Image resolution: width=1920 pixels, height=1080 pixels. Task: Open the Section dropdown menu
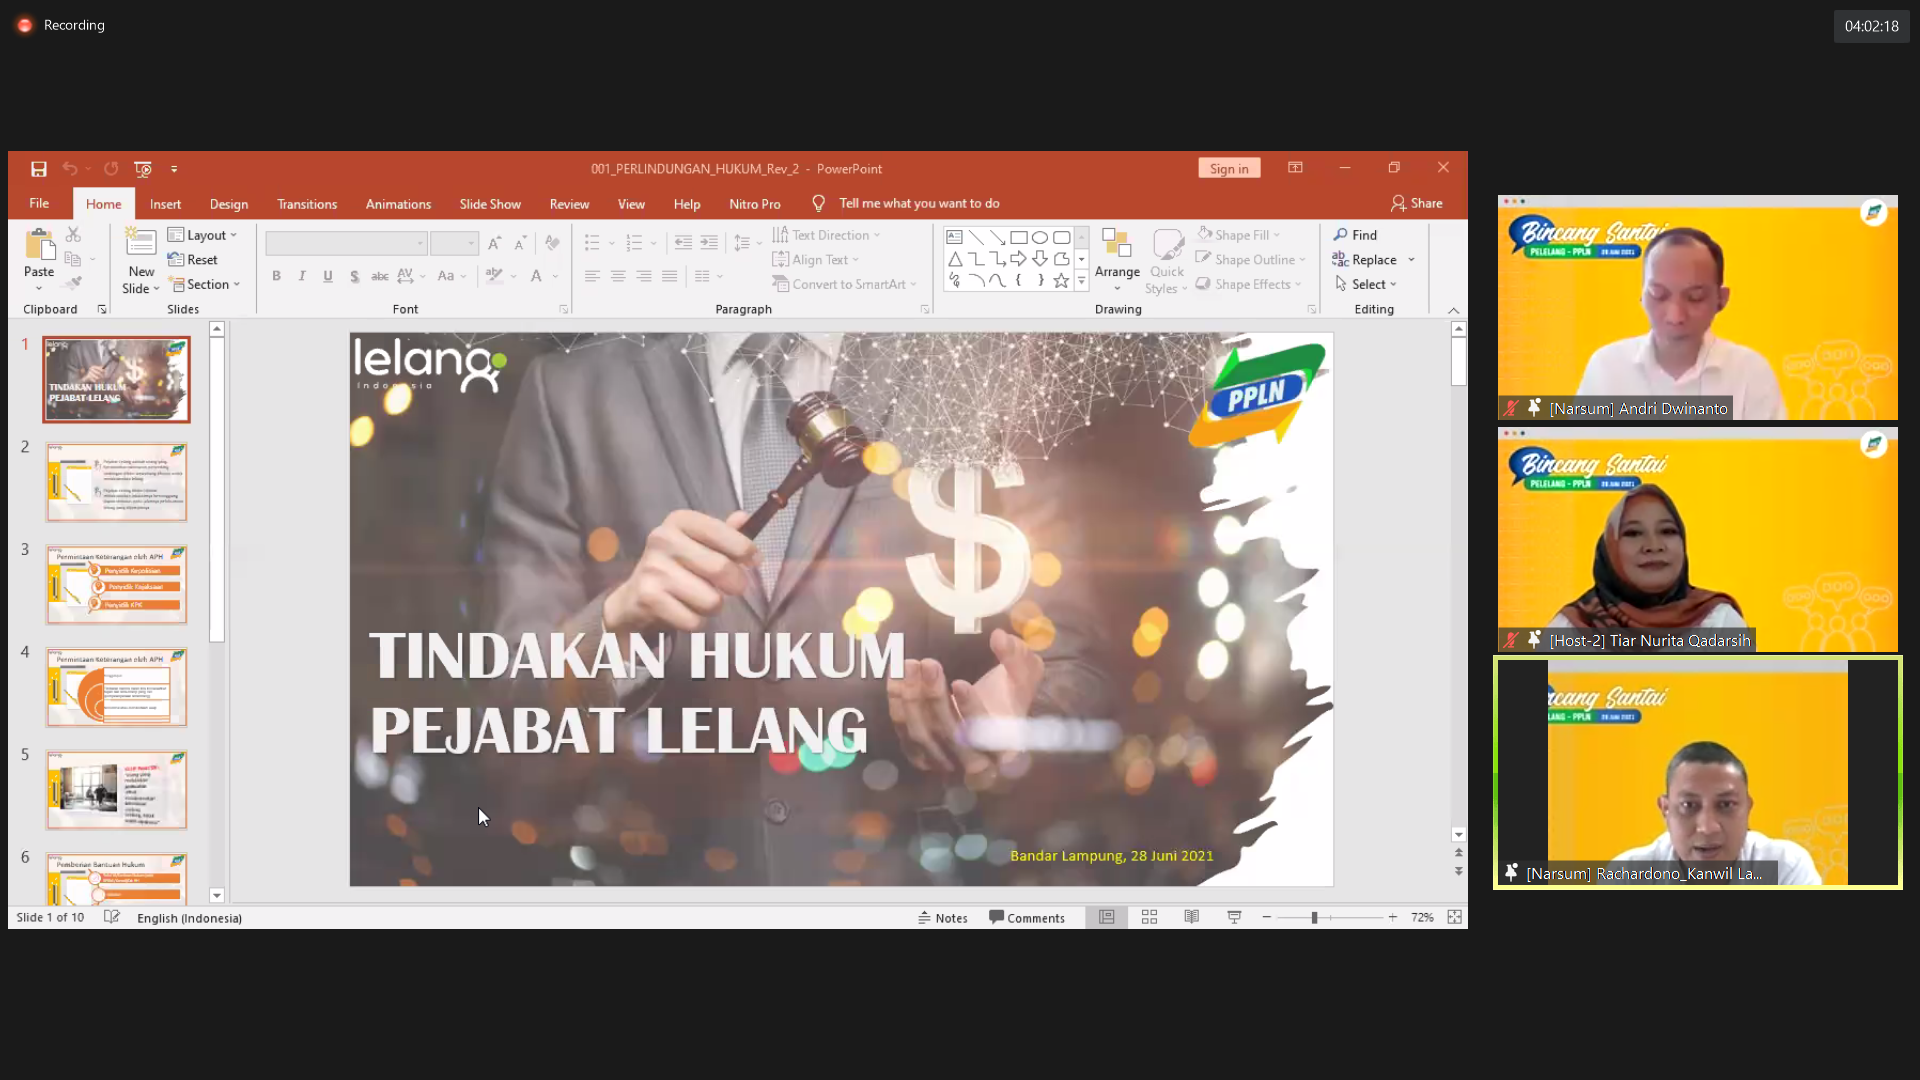pos(206,285)
